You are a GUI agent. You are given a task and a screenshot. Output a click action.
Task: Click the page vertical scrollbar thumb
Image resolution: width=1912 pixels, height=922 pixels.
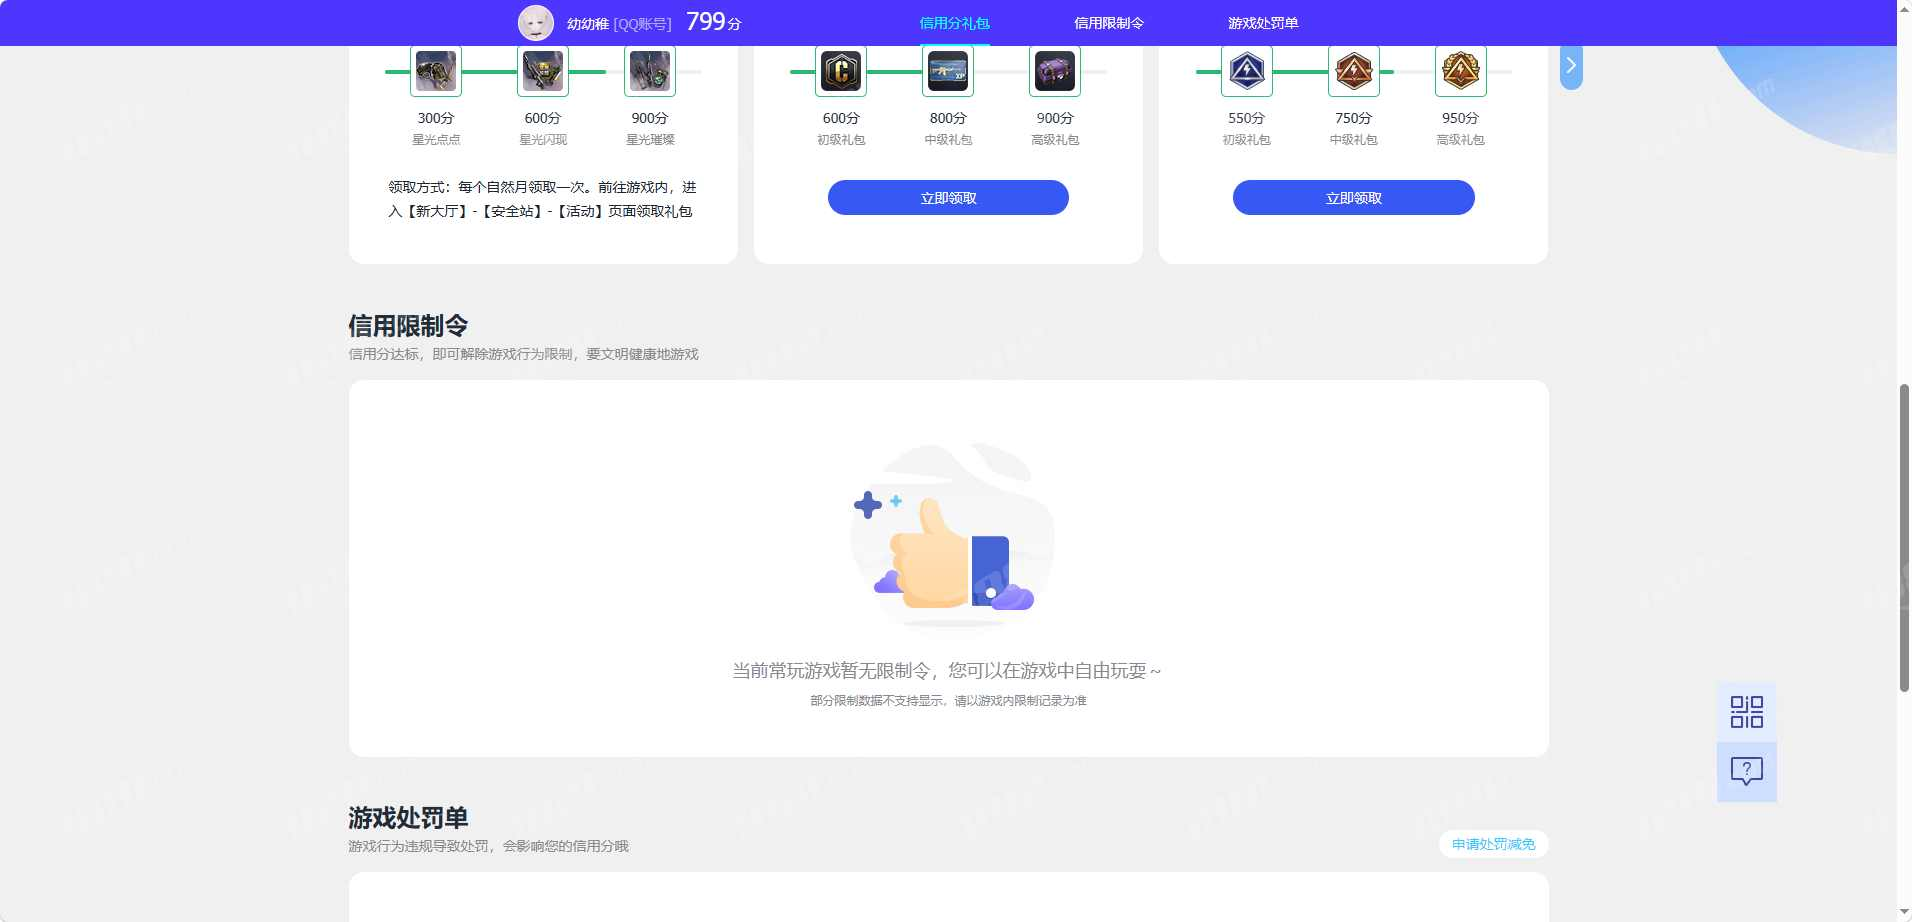pos(1904,538)
